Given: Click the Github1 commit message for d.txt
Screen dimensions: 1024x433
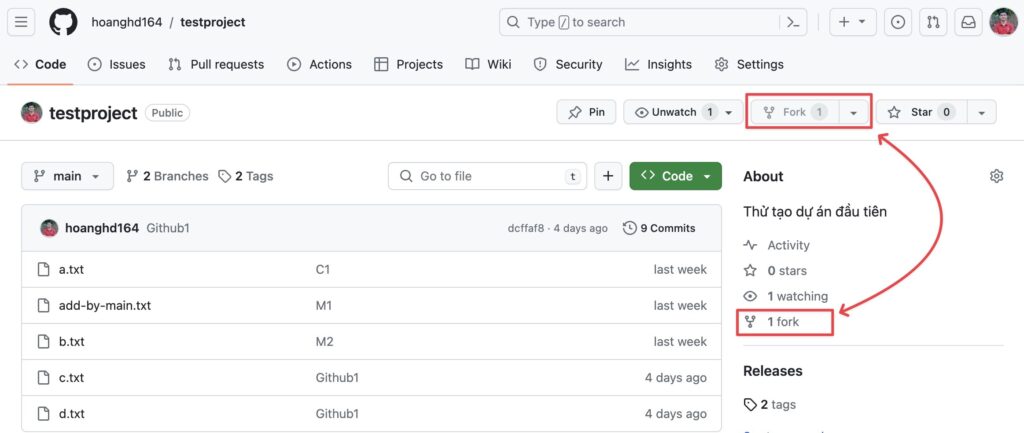Looking at the screenshot, I should pyautogui.click(x=337, y=413).
